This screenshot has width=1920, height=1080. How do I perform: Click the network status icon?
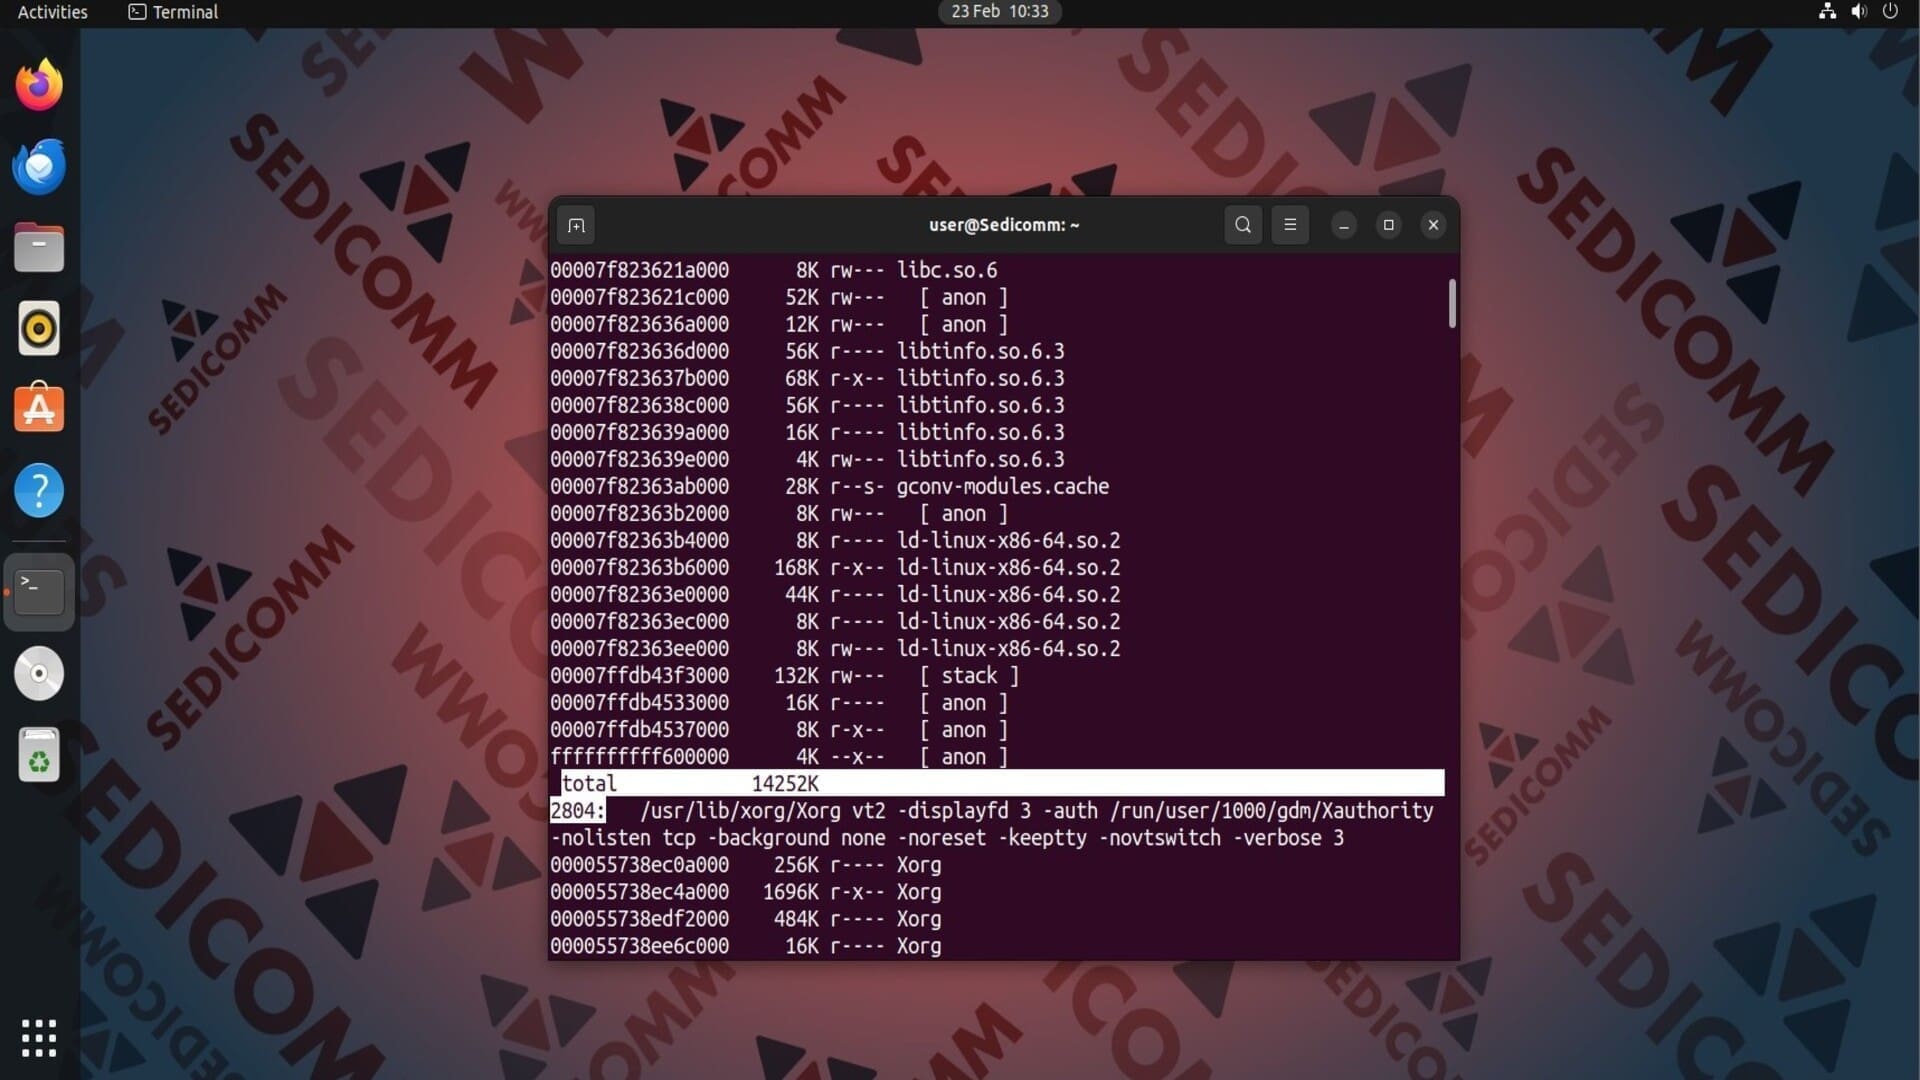point(1827,12)
